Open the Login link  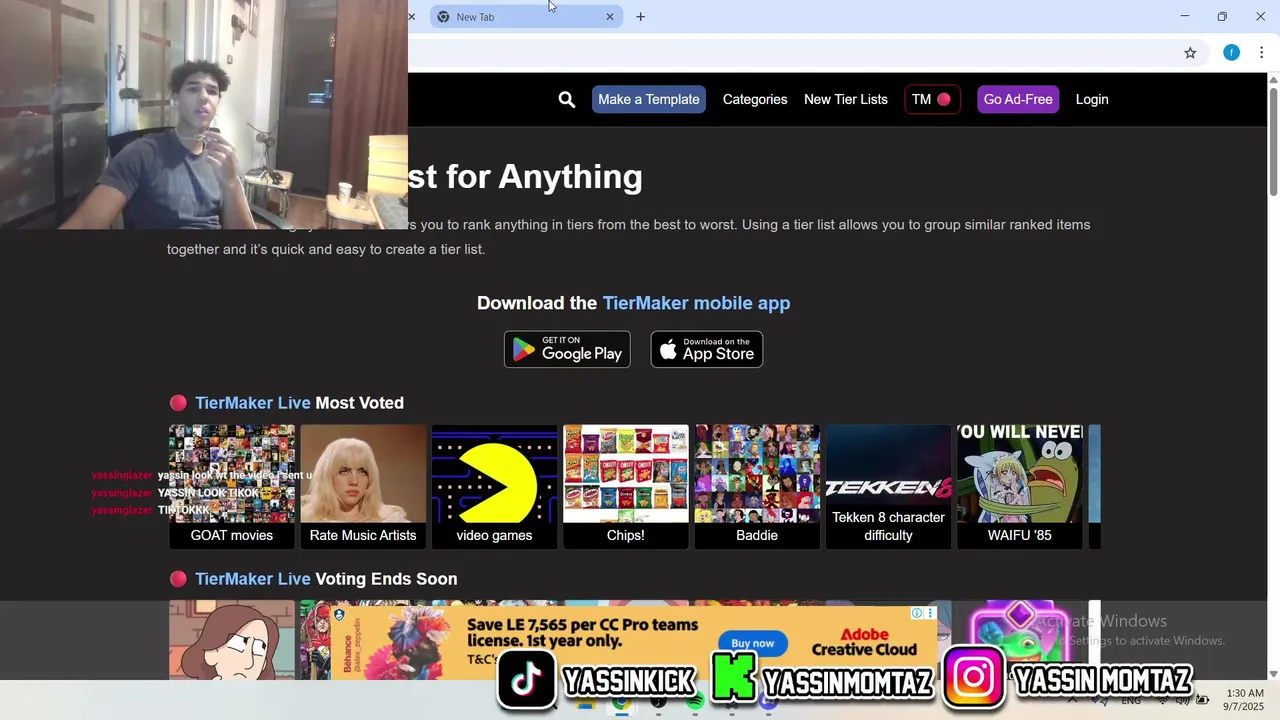[x=1092, y=99]
